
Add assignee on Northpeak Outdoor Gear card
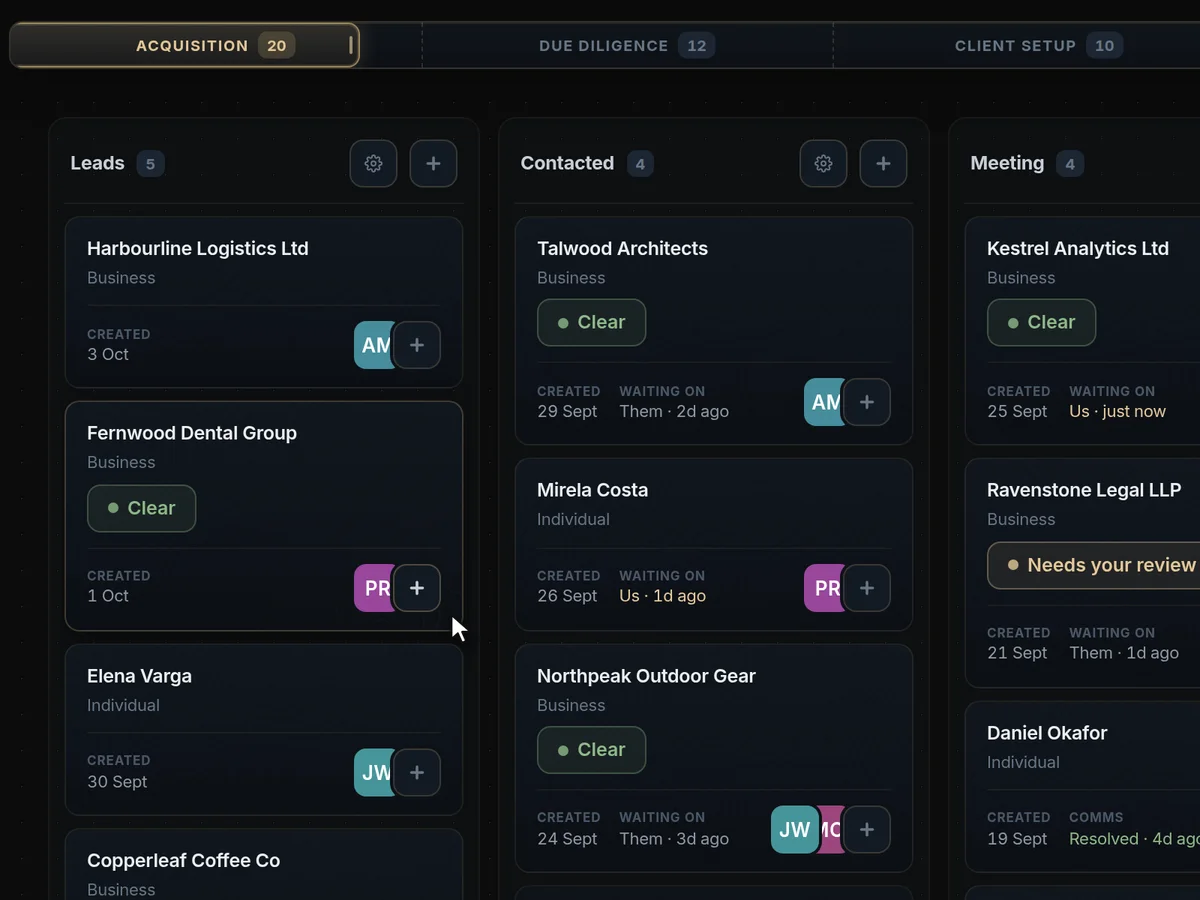(867, 829)
